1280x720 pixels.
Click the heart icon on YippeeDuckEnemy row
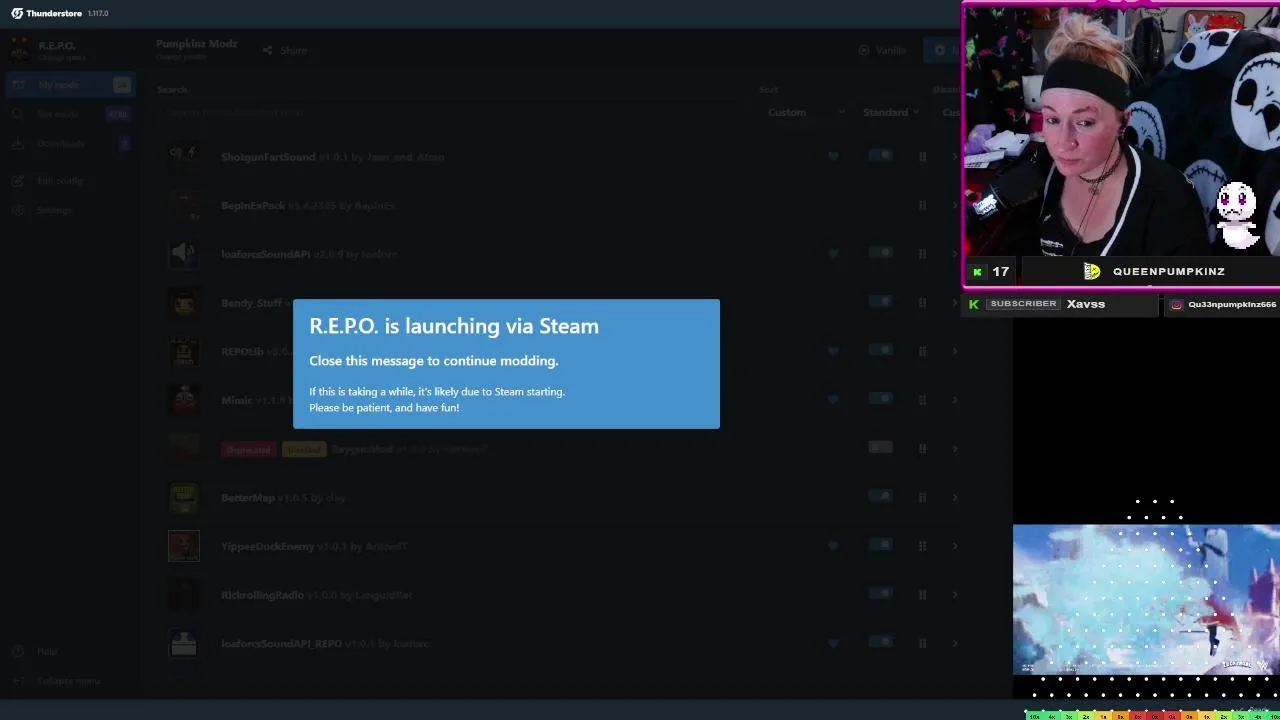833,545
